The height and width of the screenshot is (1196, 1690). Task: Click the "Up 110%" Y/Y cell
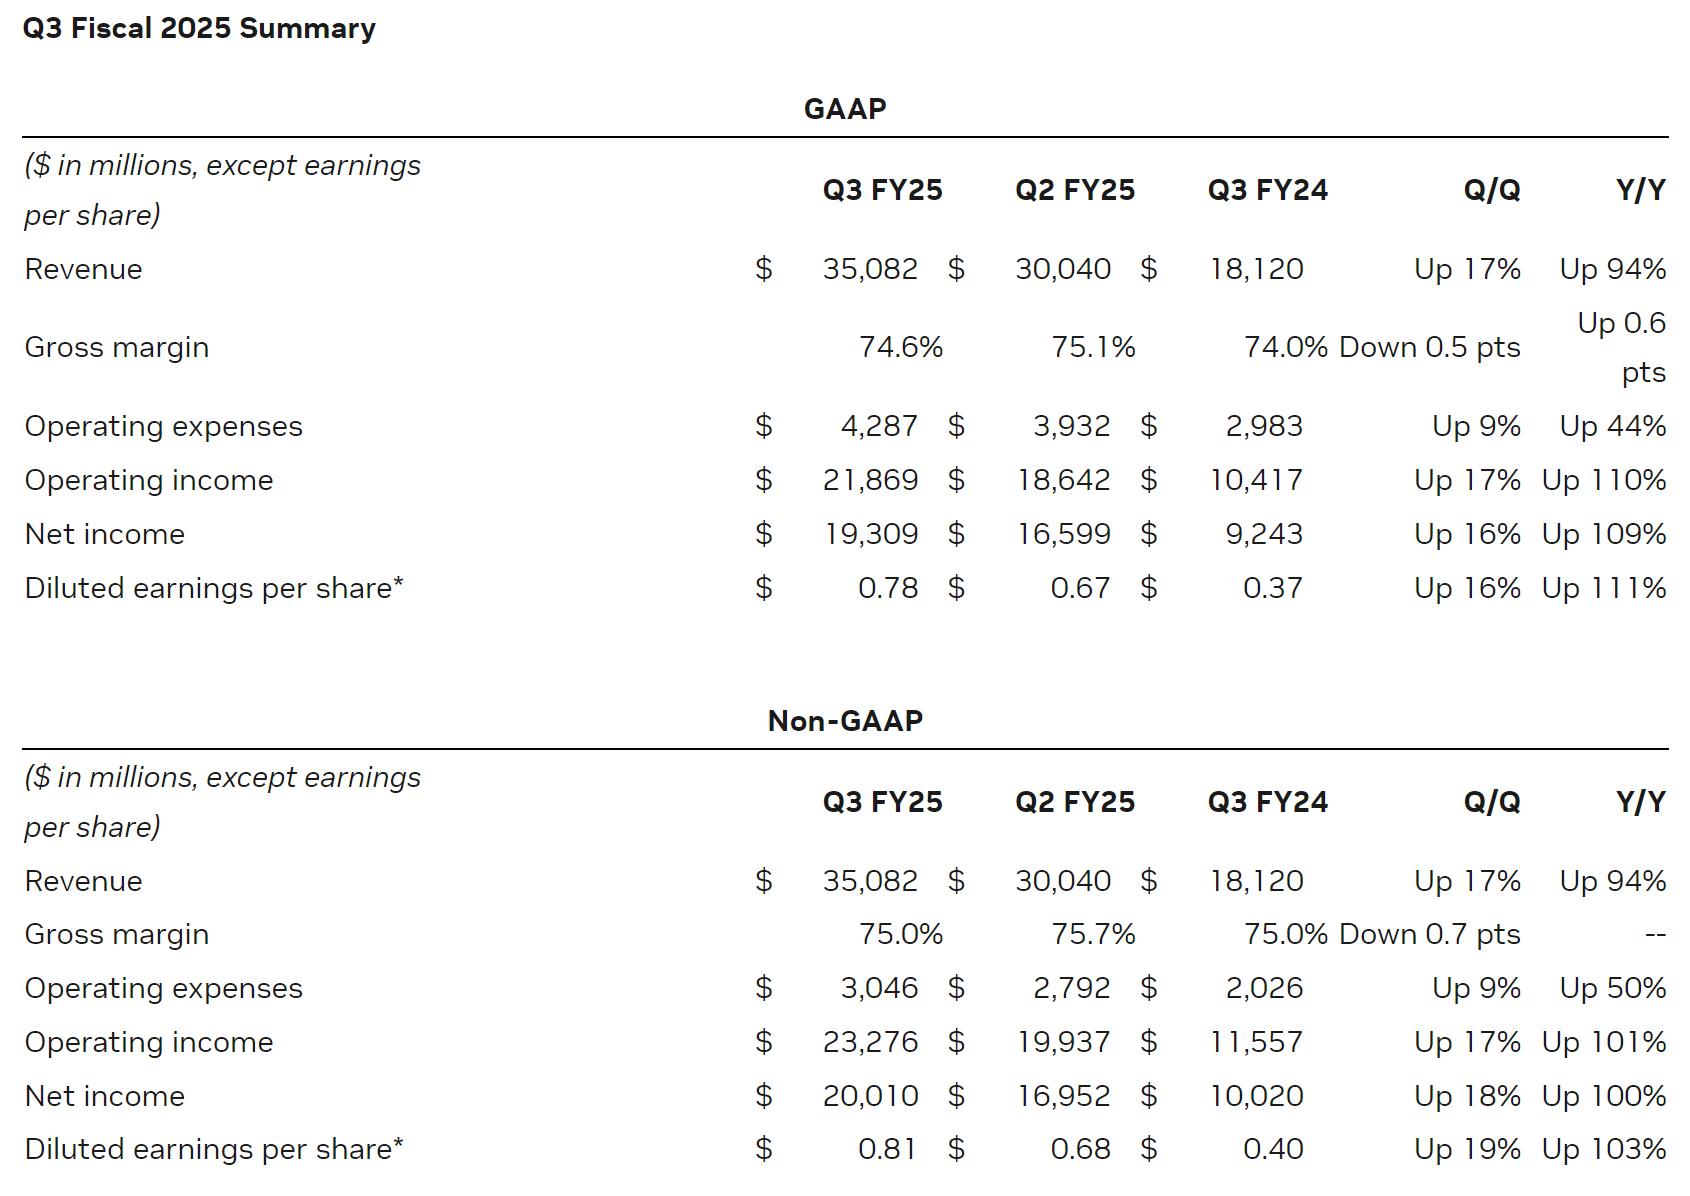coord(1603,480)
